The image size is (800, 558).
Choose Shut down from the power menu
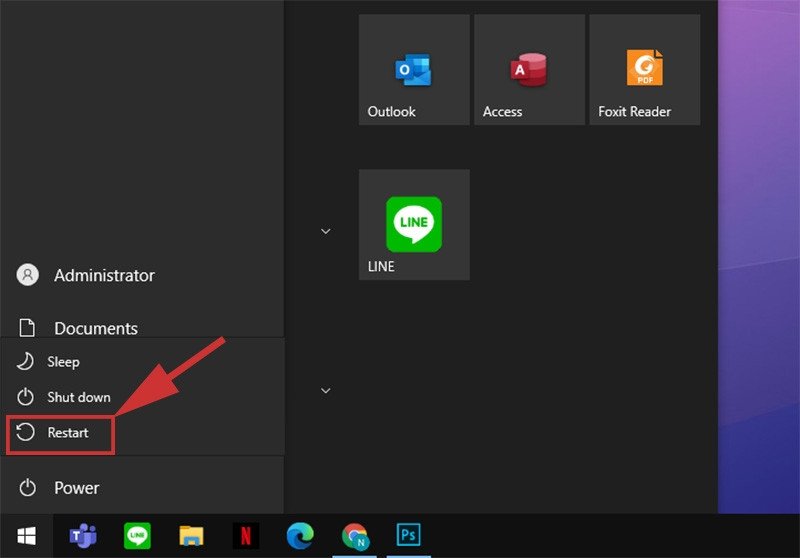pyautogui.click(x=78, y=397)
